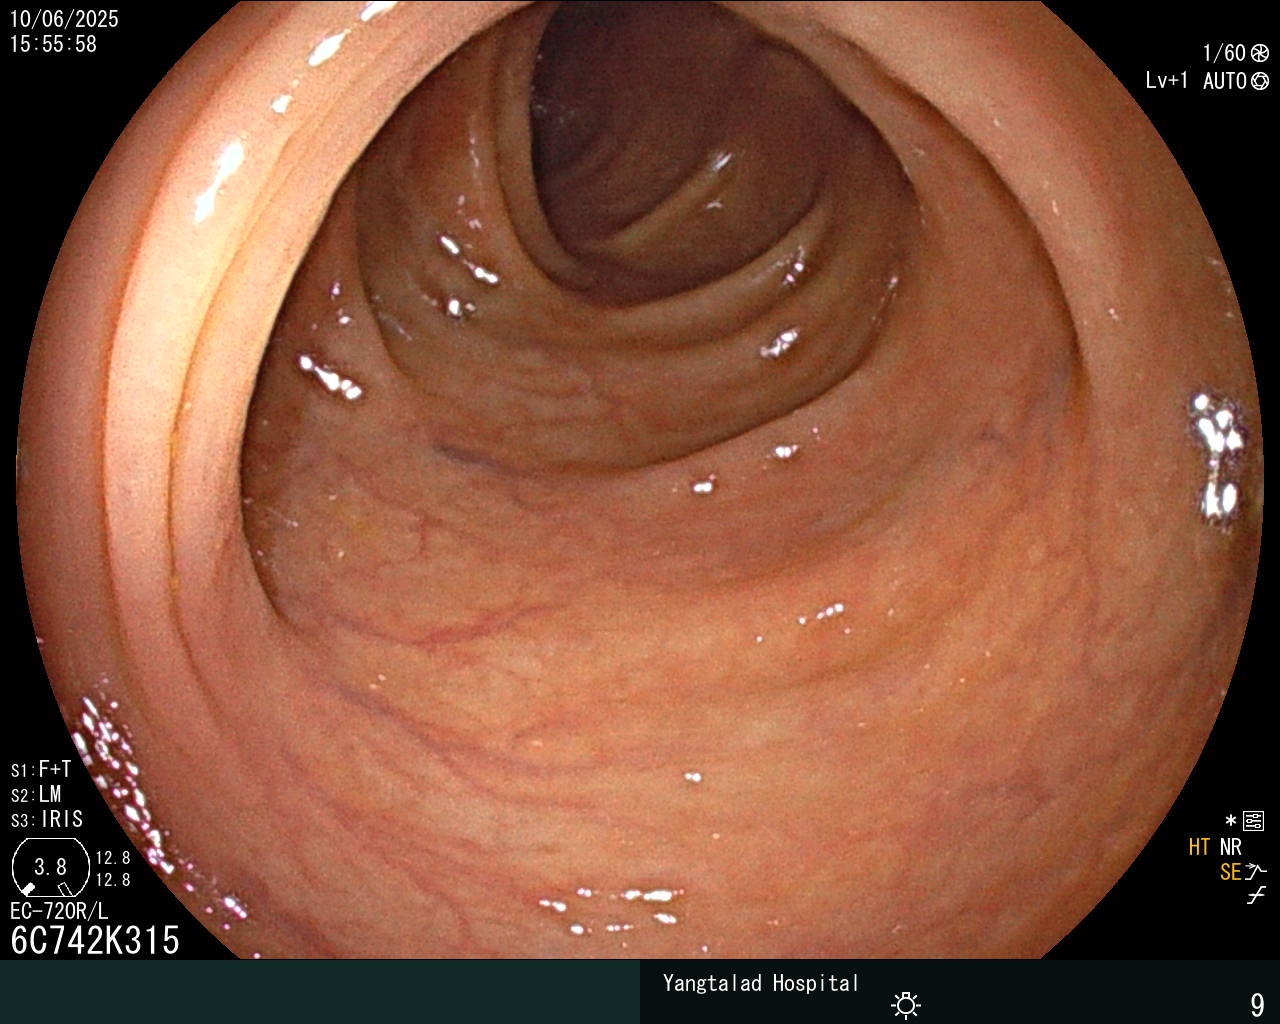Click the asterisk indicator beside settings icon
The height and width of the screenshot is (1024, 1280).
[1231, 821]
